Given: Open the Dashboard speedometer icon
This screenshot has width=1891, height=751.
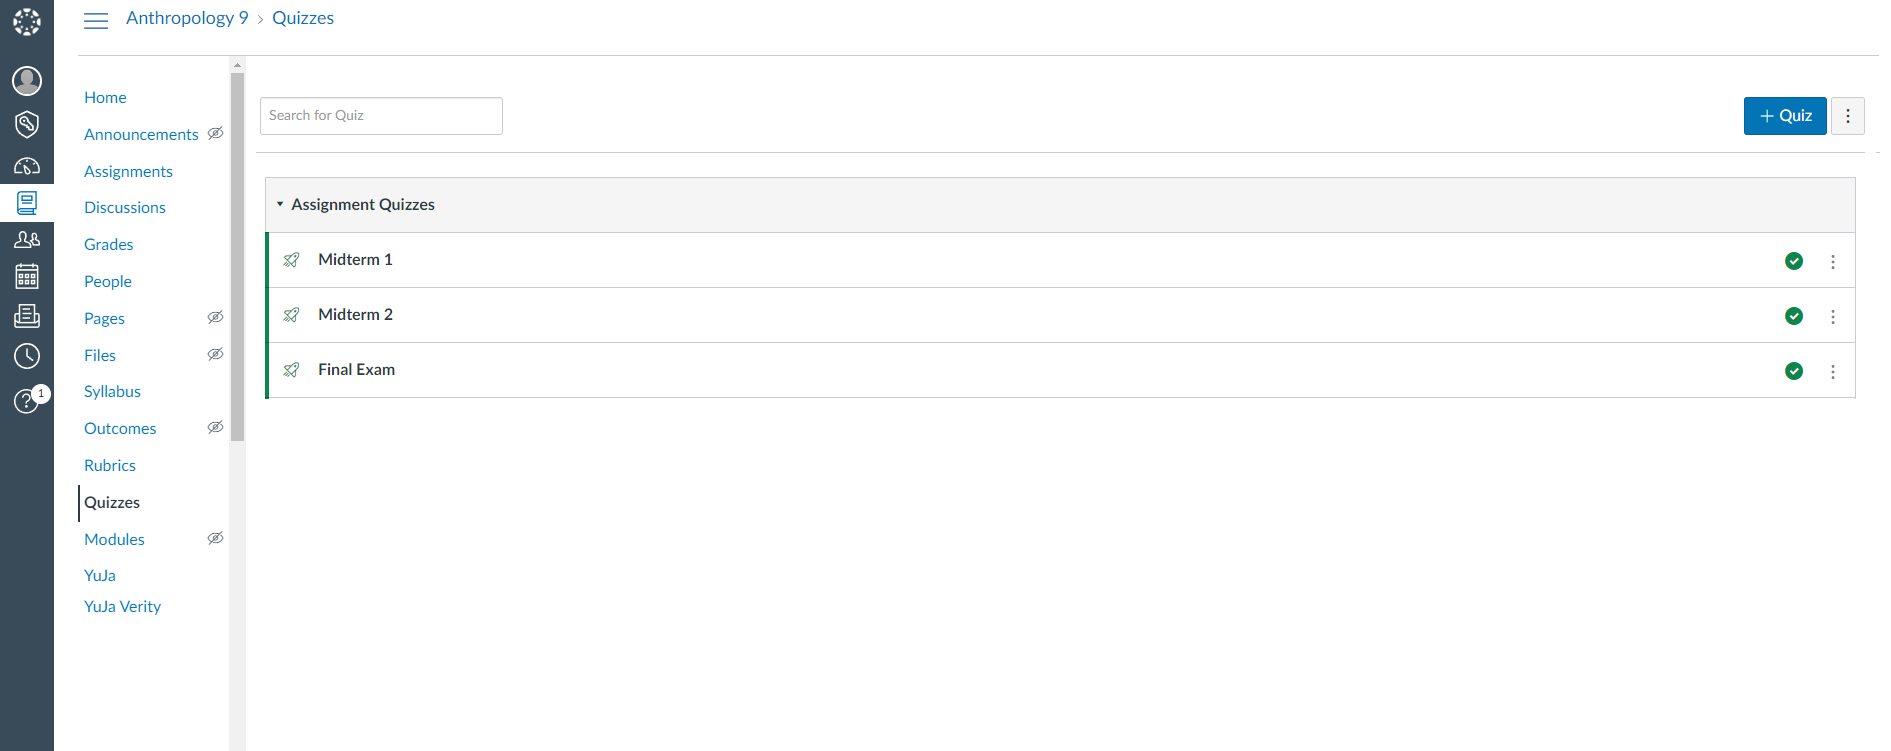Looking at the screenshot, I should coord(27,166).
